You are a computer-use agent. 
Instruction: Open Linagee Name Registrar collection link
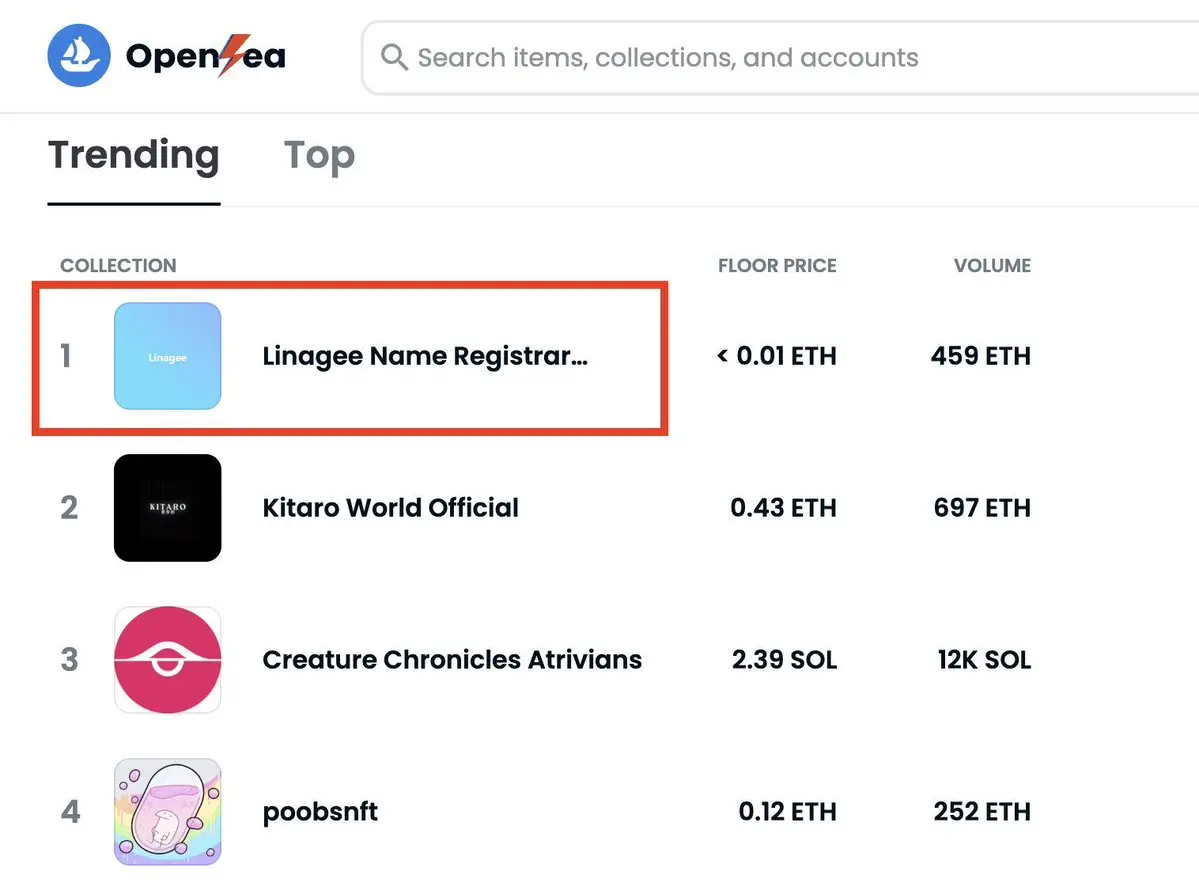pyautogui.click(x=425, y=356)
